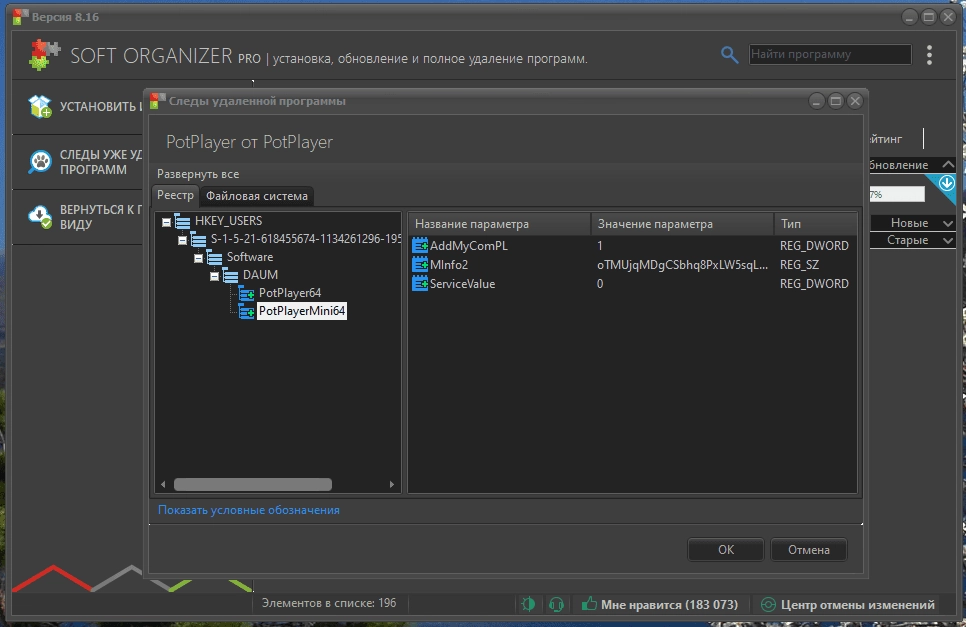Click the Soft Organizer puzzle logo
966x627 pixels.
coord(44,55)
